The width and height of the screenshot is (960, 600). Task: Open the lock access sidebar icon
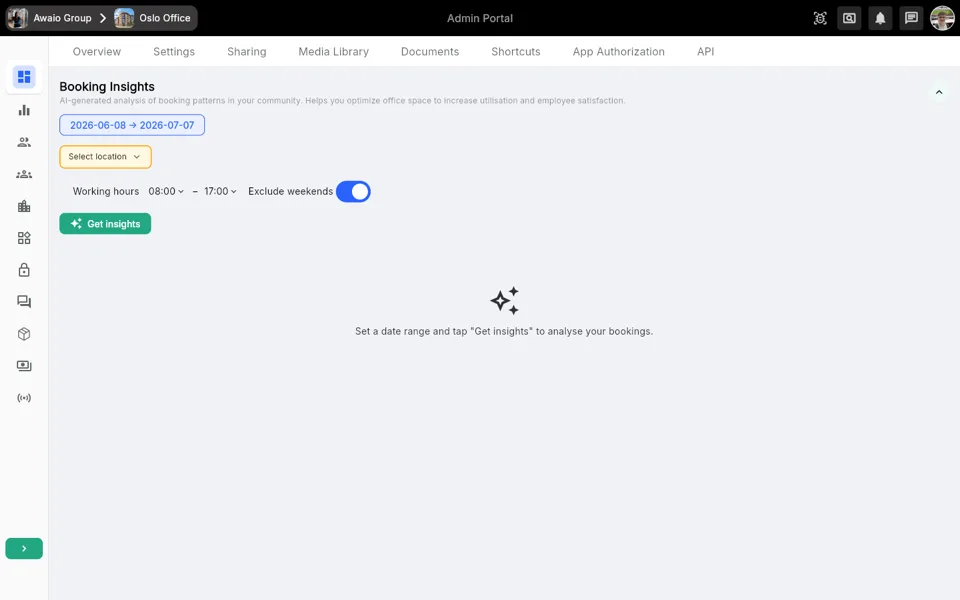point(24,270)
